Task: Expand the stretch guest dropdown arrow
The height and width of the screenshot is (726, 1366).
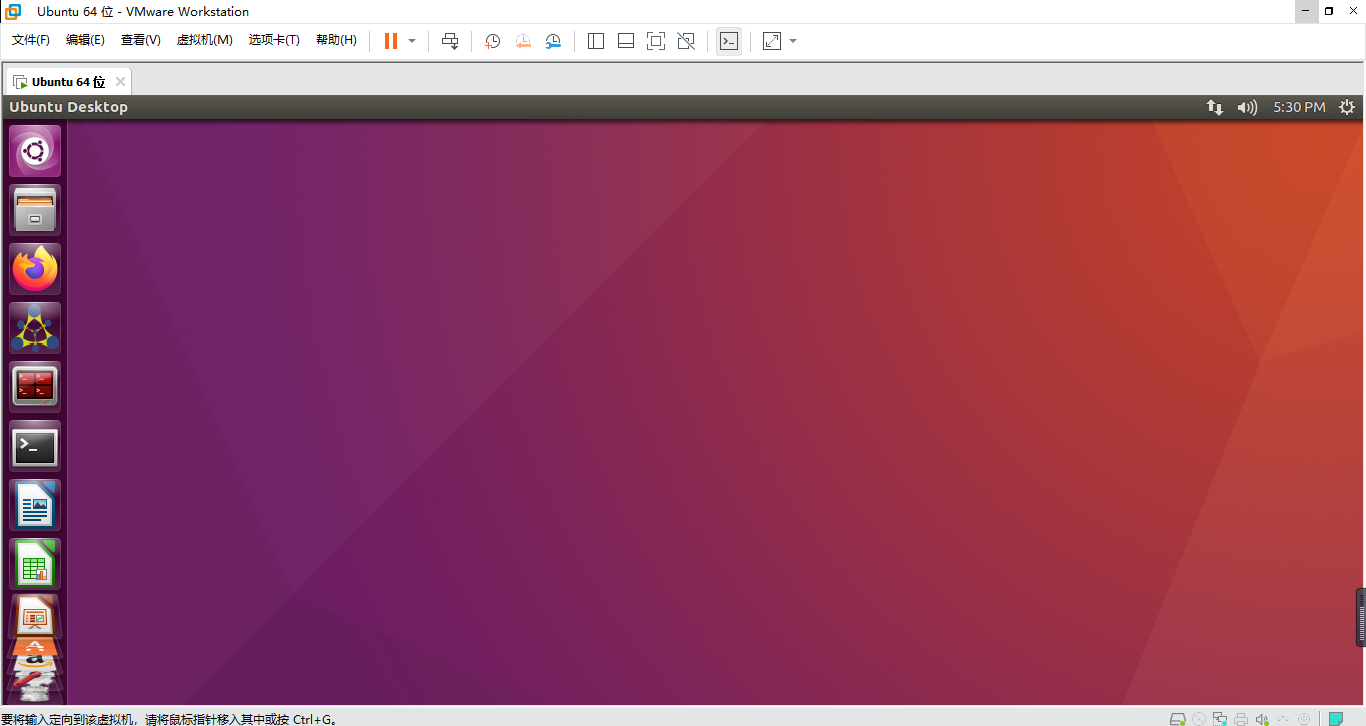Action: pyautogui.click(x=793, y=41)
